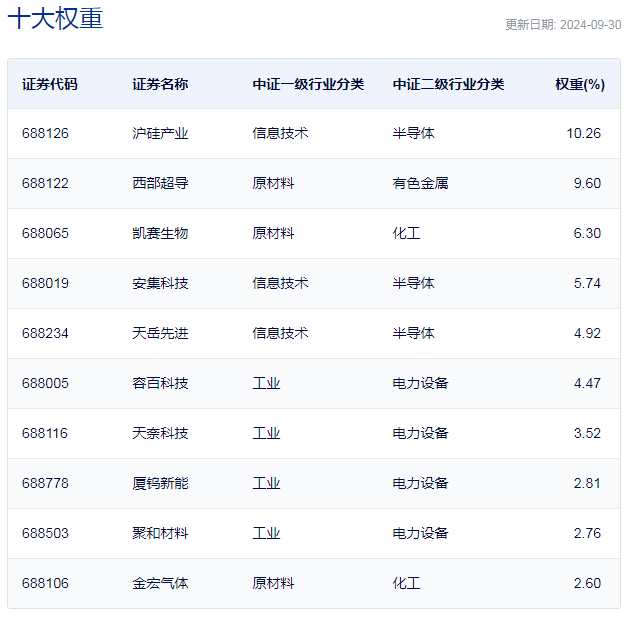Click 化工 in the 凯赛生物 row
This screenshot has width=628, height=620.
[x=407, y=233]
